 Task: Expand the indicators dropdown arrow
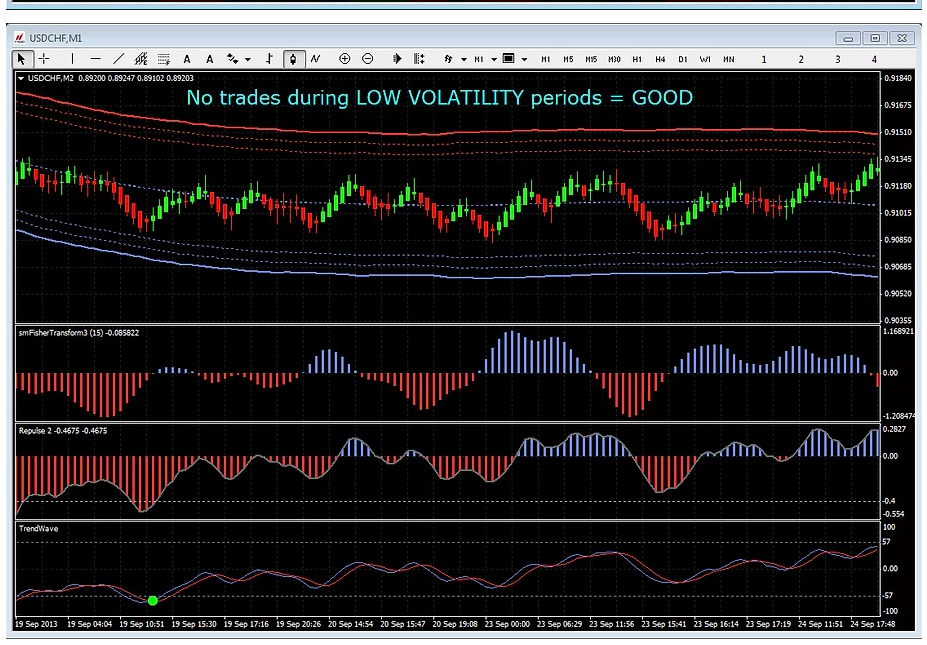pyautogui.click(x=464, y=59)
